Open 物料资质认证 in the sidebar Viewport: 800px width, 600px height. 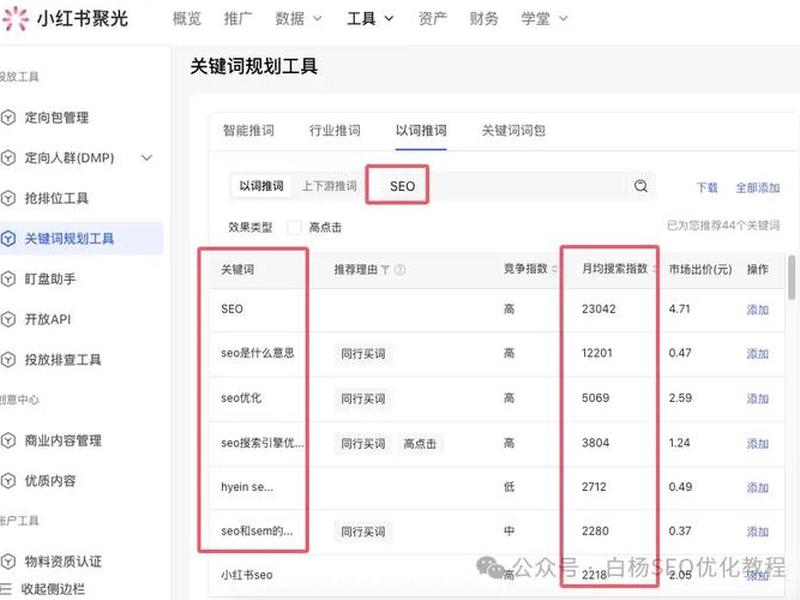coord(63,562)
